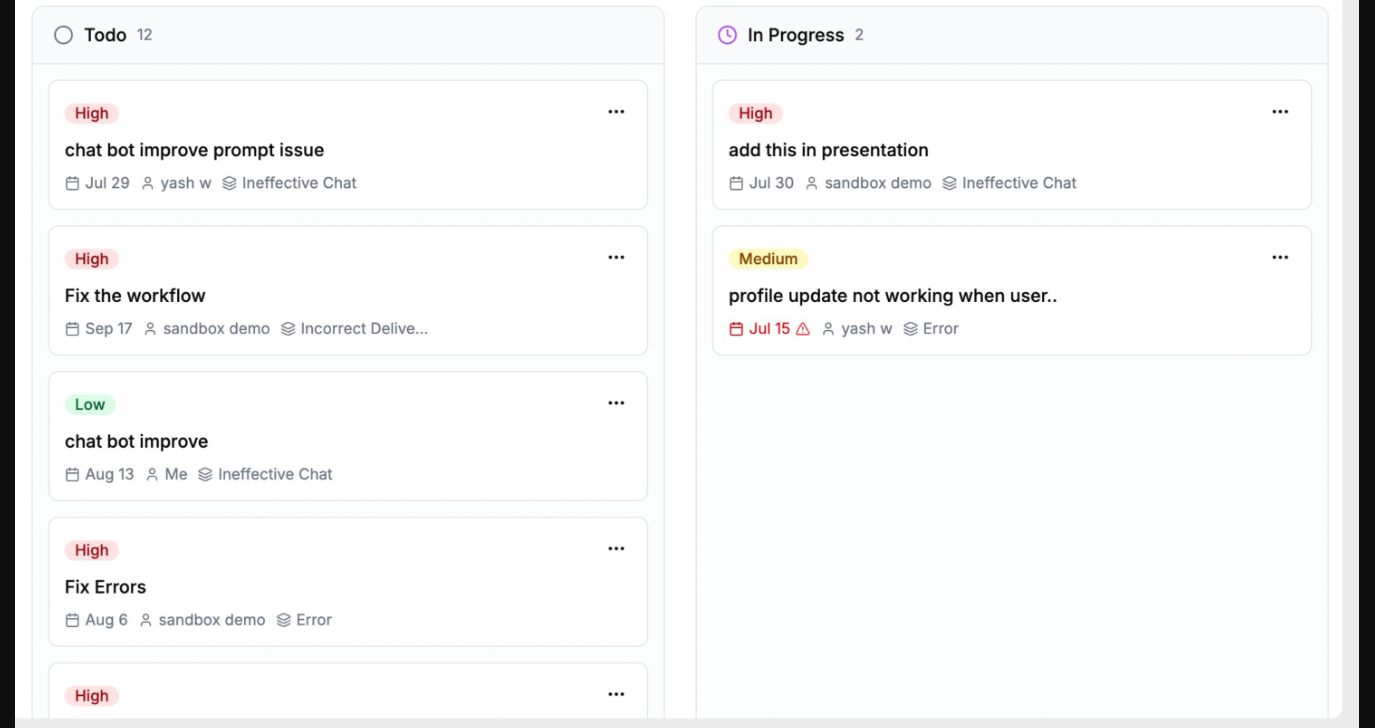
Task: Click person icon beside 'Me' assignee
Action: pyautogui.click(x=152, y=474)
